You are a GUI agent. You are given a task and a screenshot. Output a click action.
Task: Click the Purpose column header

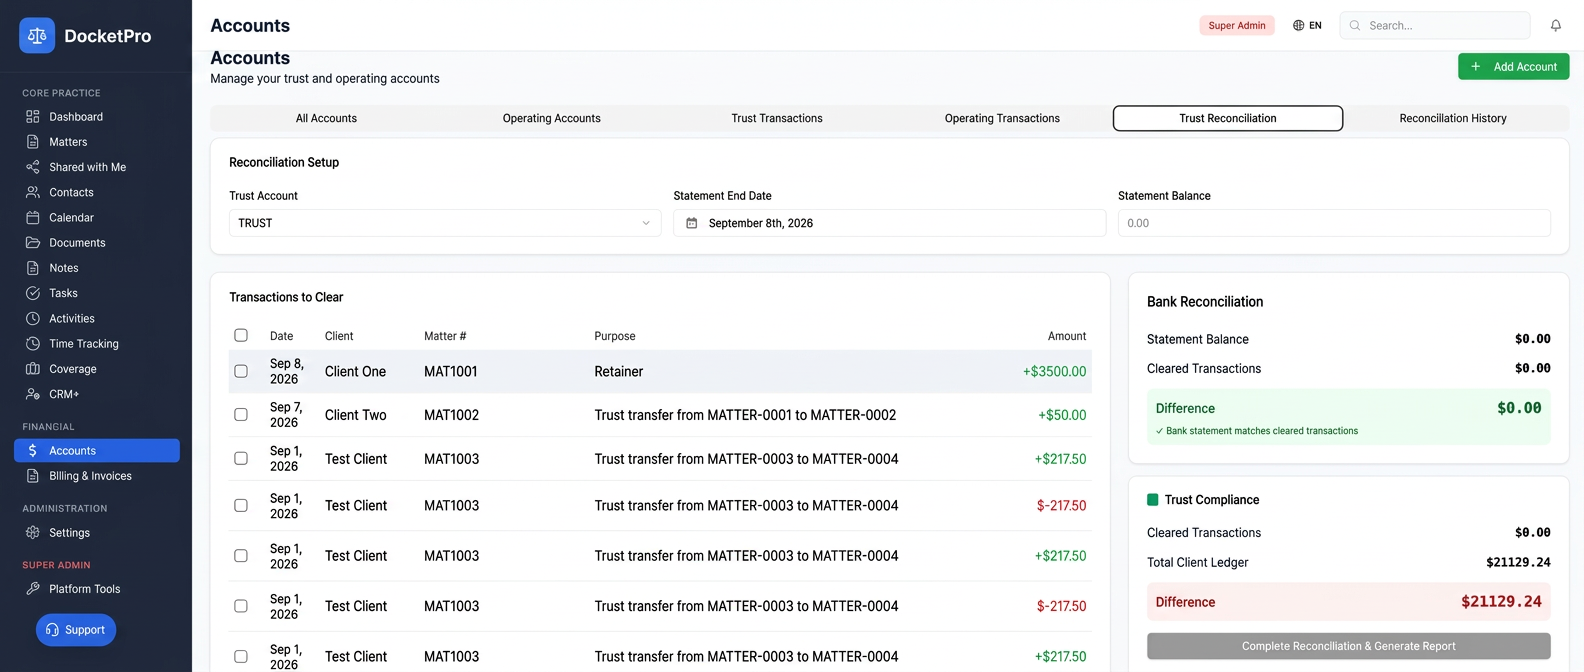[x=614, y=336]
